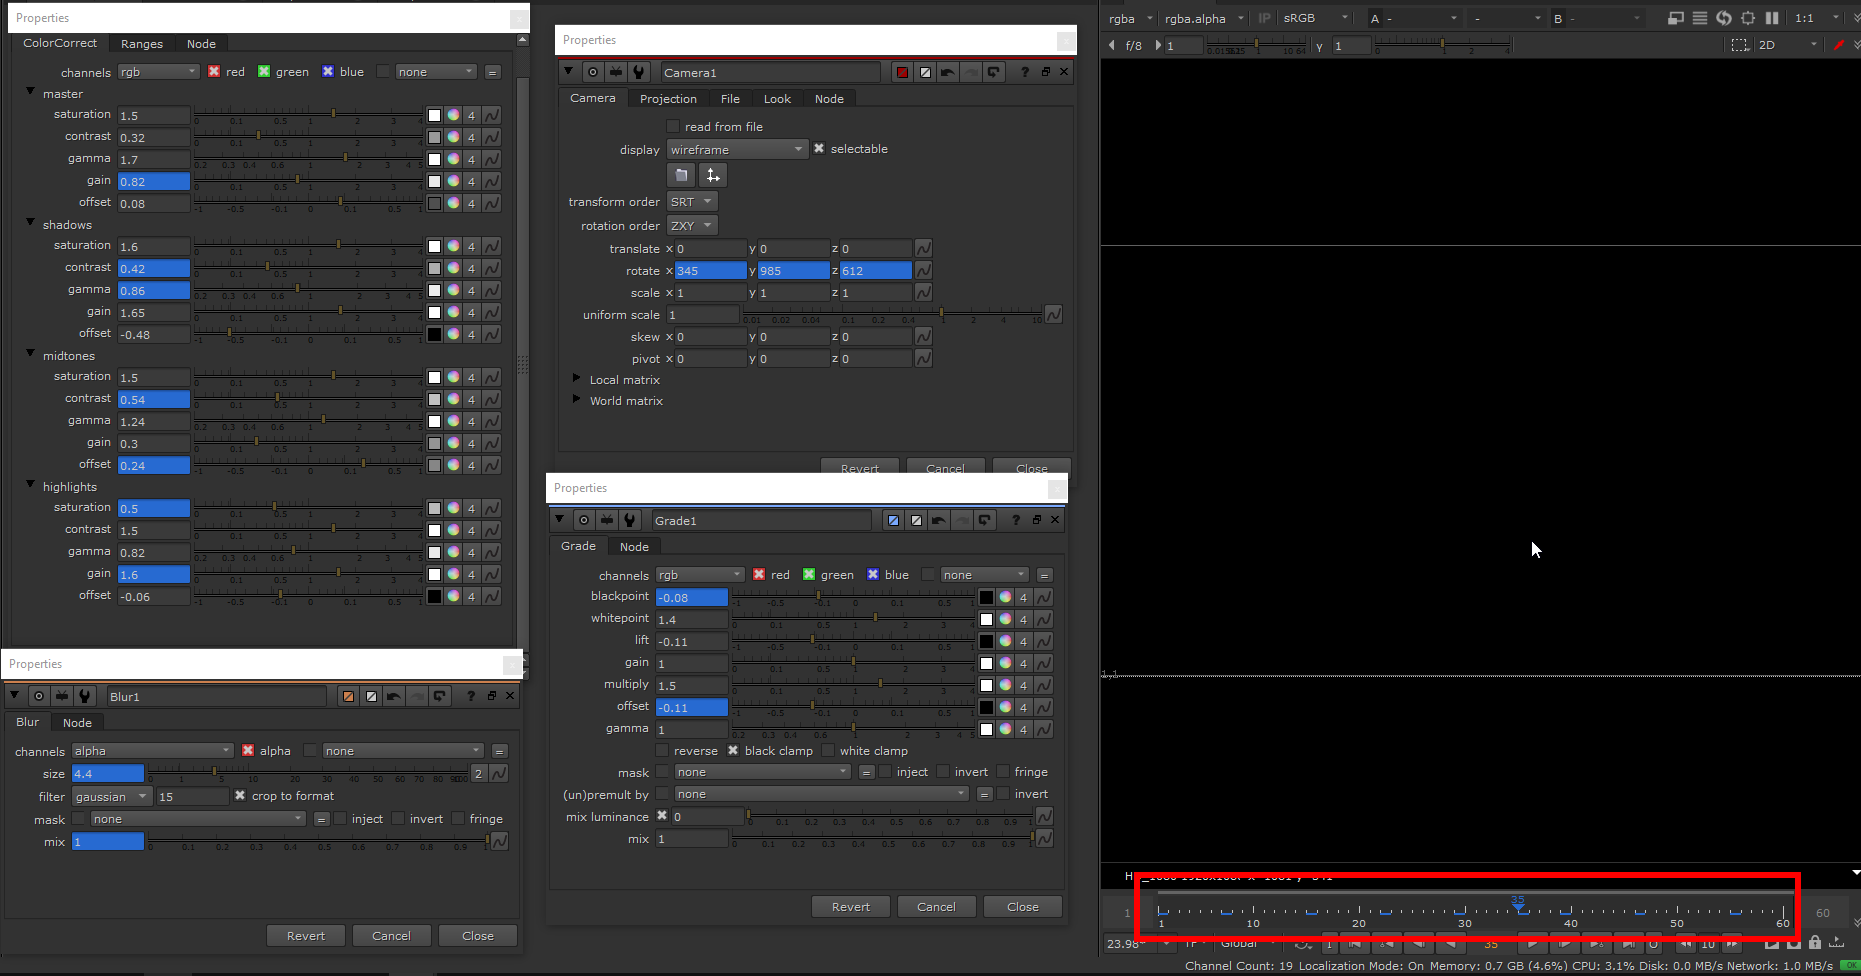The height and width of the screenshot is (976, 1861).
Task: Open the display wireframe dropdown
Action: coord(736,150)
